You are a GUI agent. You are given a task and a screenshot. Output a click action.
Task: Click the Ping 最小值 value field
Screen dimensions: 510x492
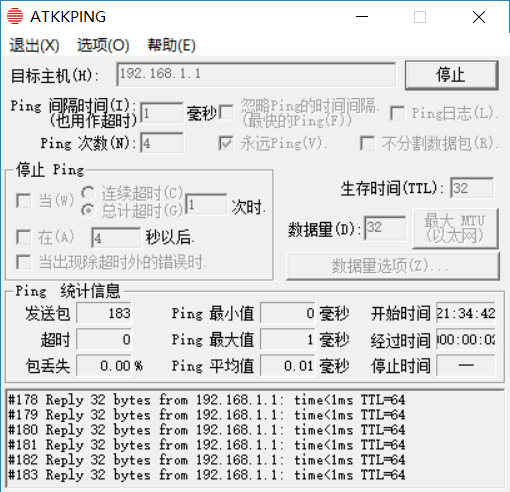tap(288, 313)
